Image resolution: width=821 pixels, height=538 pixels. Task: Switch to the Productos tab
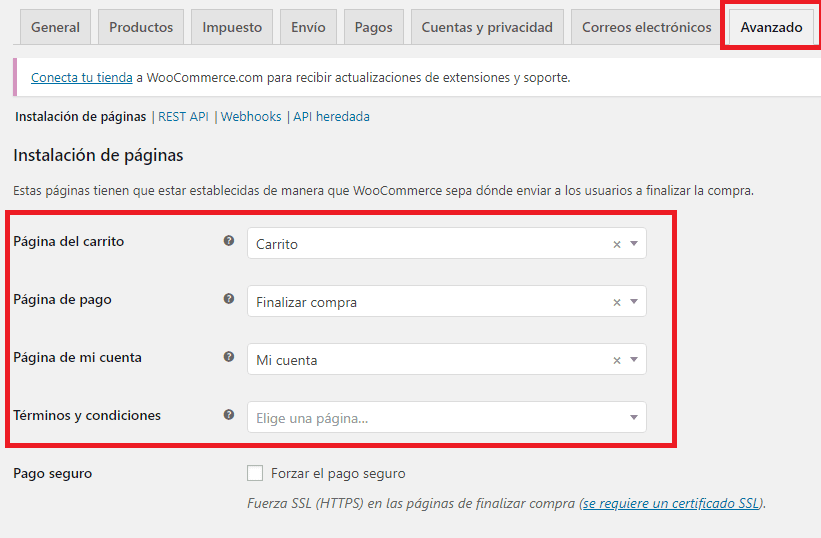(x=141, y=27)
